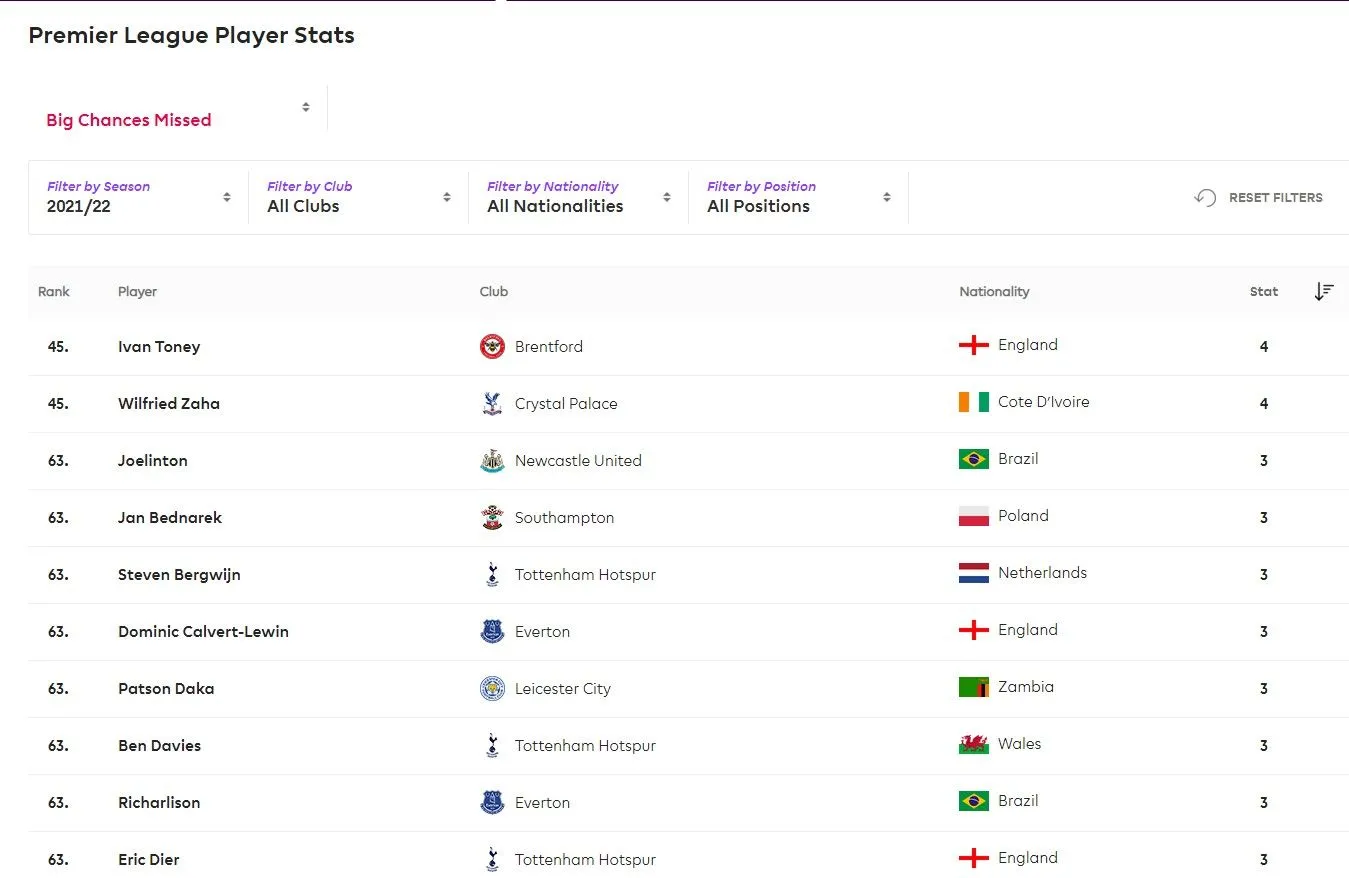Click the Crystal Palace club crest

(492, 404)
